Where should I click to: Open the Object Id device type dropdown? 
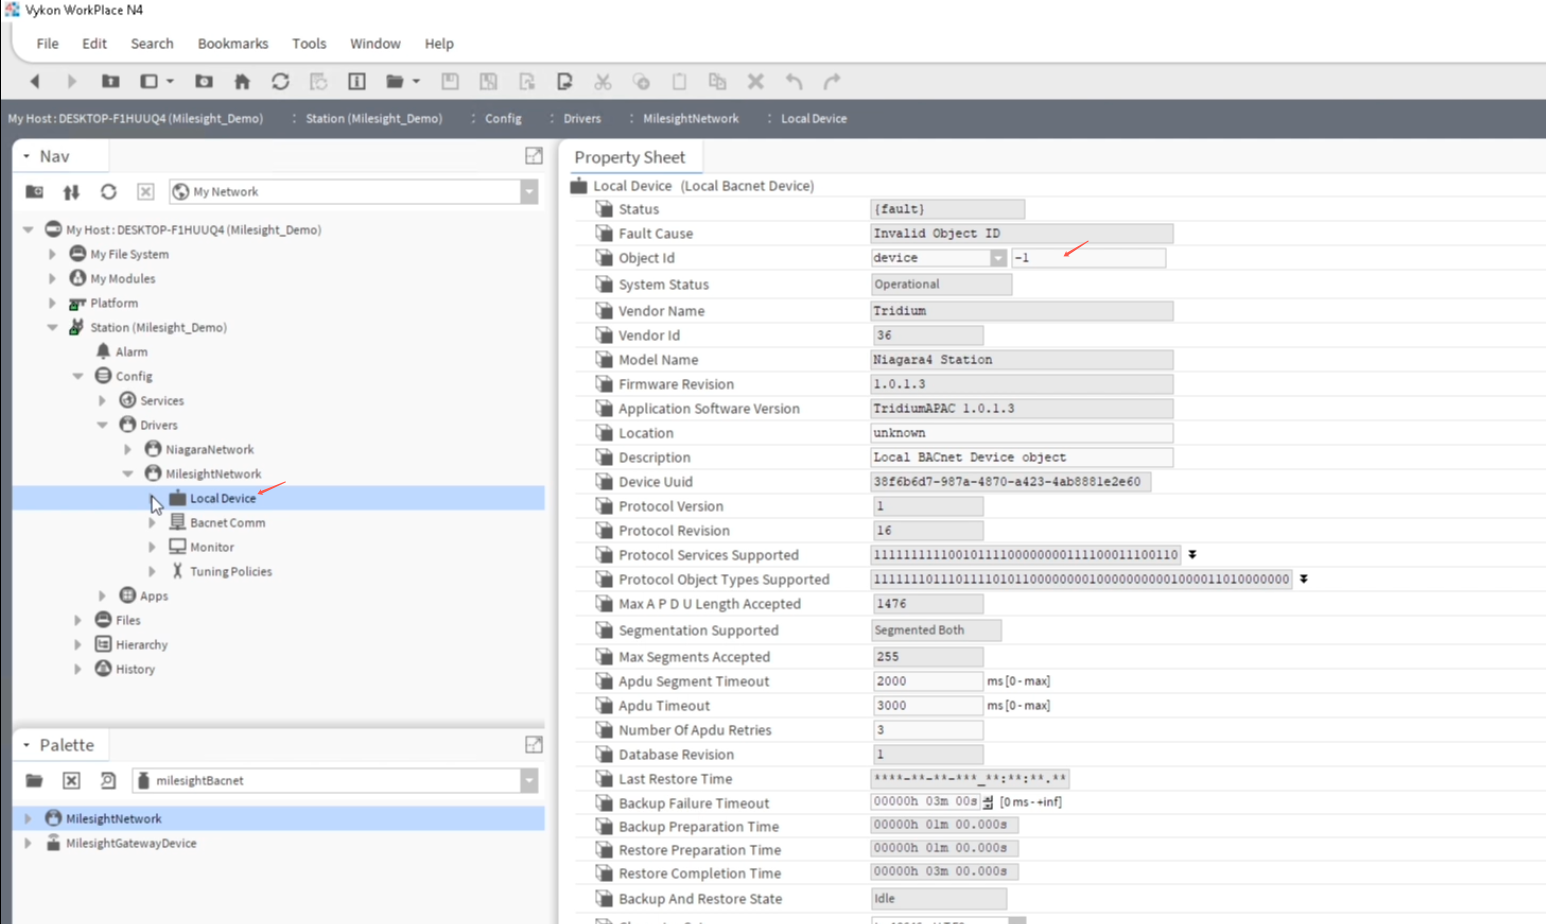[x=998, y=258]
